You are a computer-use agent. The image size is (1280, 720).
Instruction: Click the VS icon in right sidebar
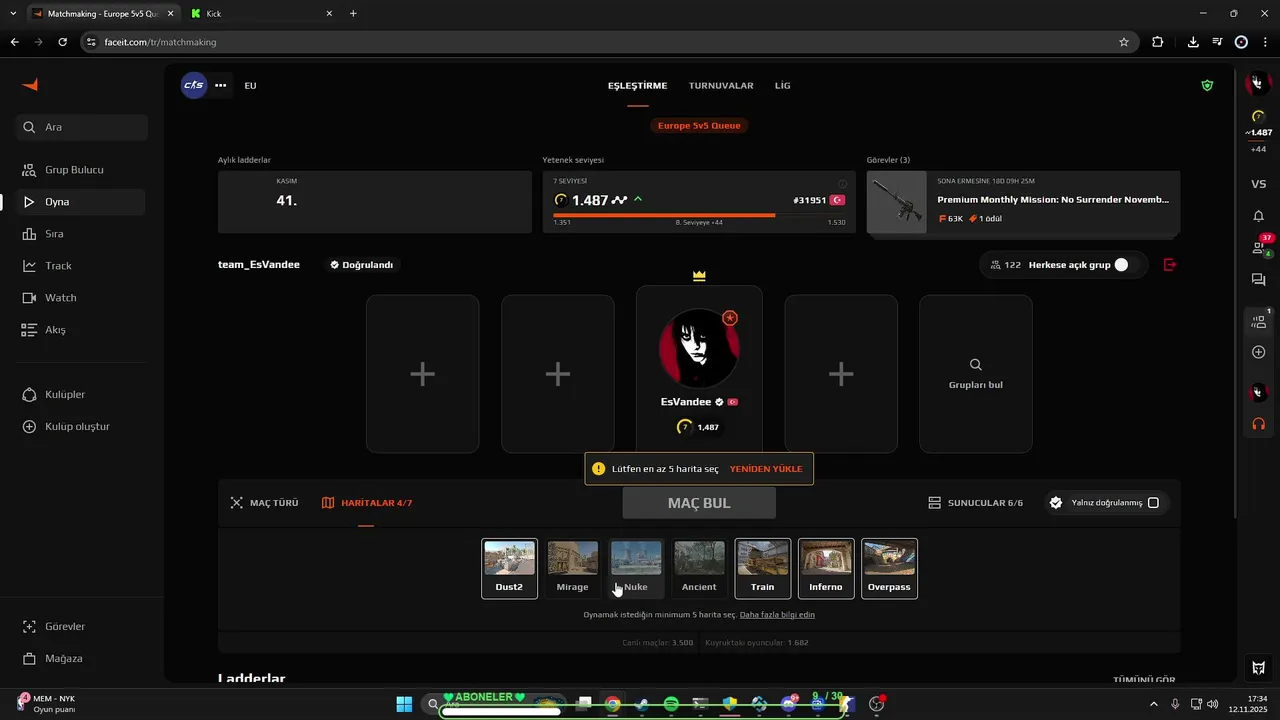point(1259,184)
